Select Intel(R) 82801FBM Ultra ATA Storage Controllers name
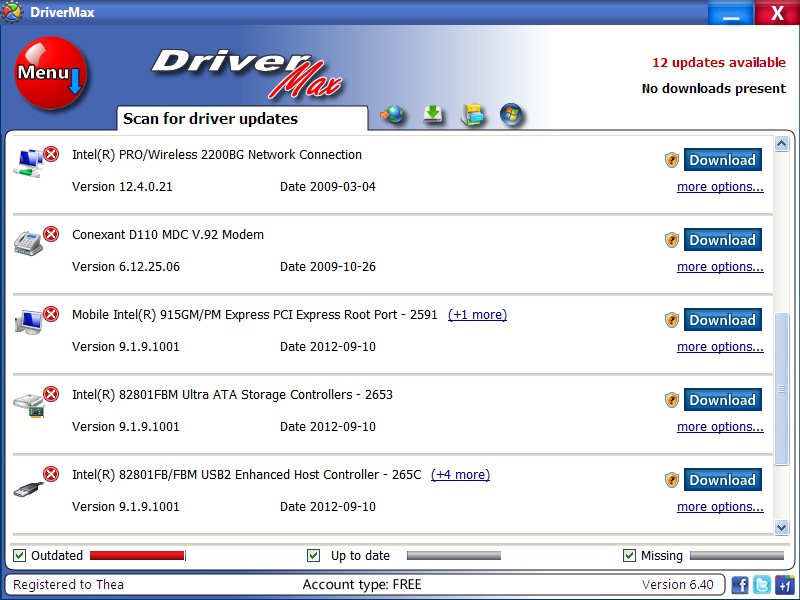The height and width of the screenshot is (600, 800). point(232,395)
